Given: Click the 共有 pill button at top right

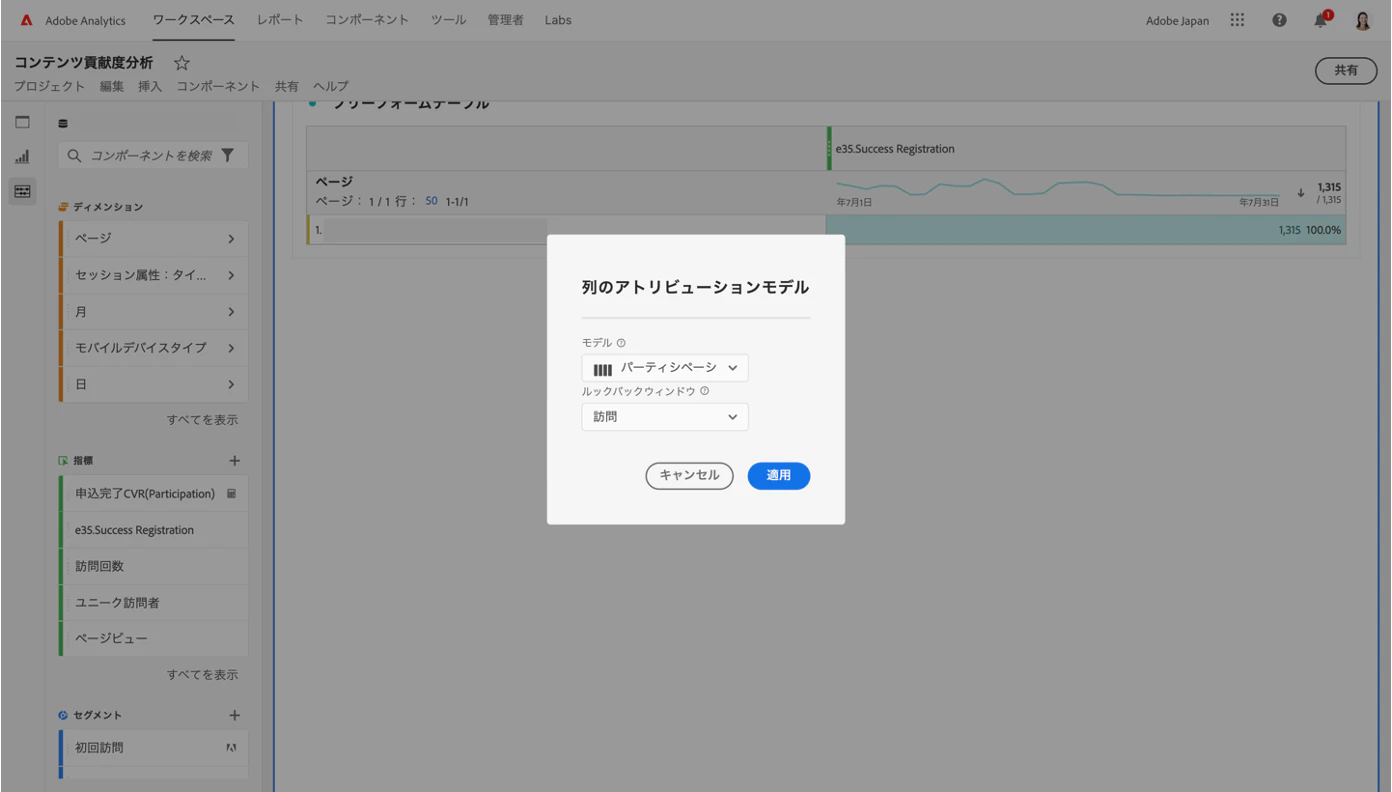Looking at the screenshot, I should point(1346,71).
